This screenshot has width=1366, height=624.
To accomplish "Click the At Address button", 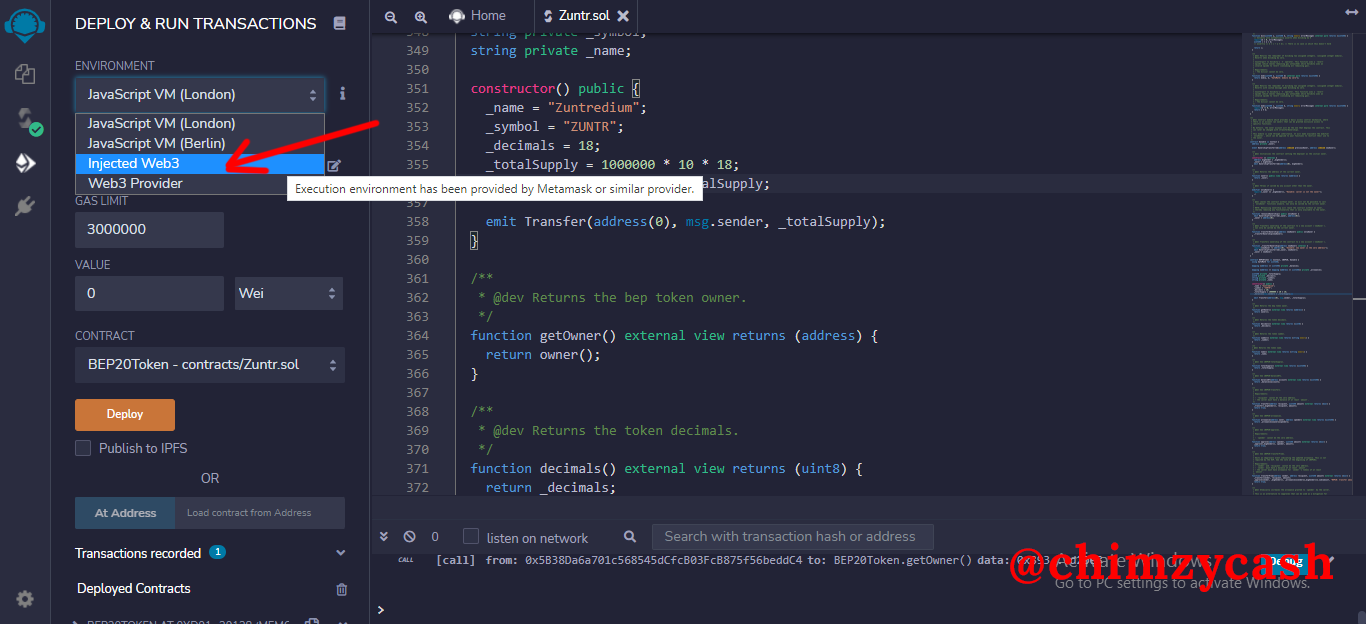I will pyautogui.click(x=125, y=513).
